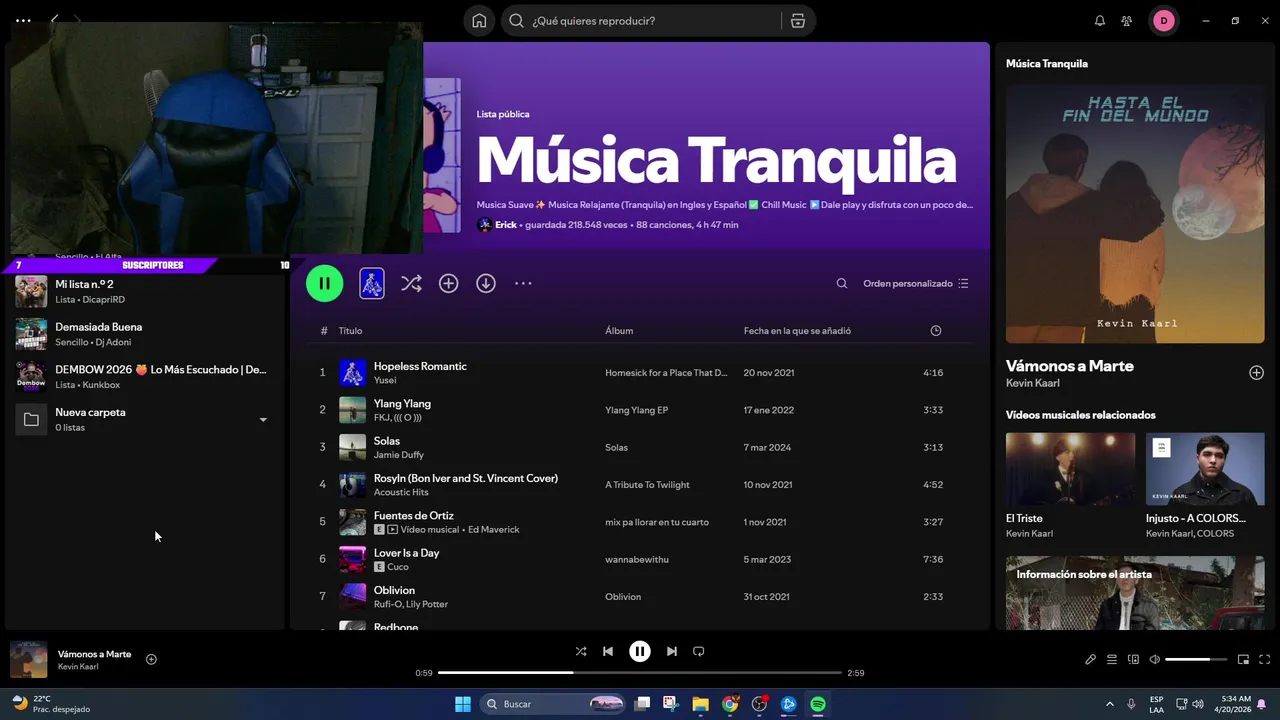
Task: Play El Triste music video
Action: pos(1070,469)
